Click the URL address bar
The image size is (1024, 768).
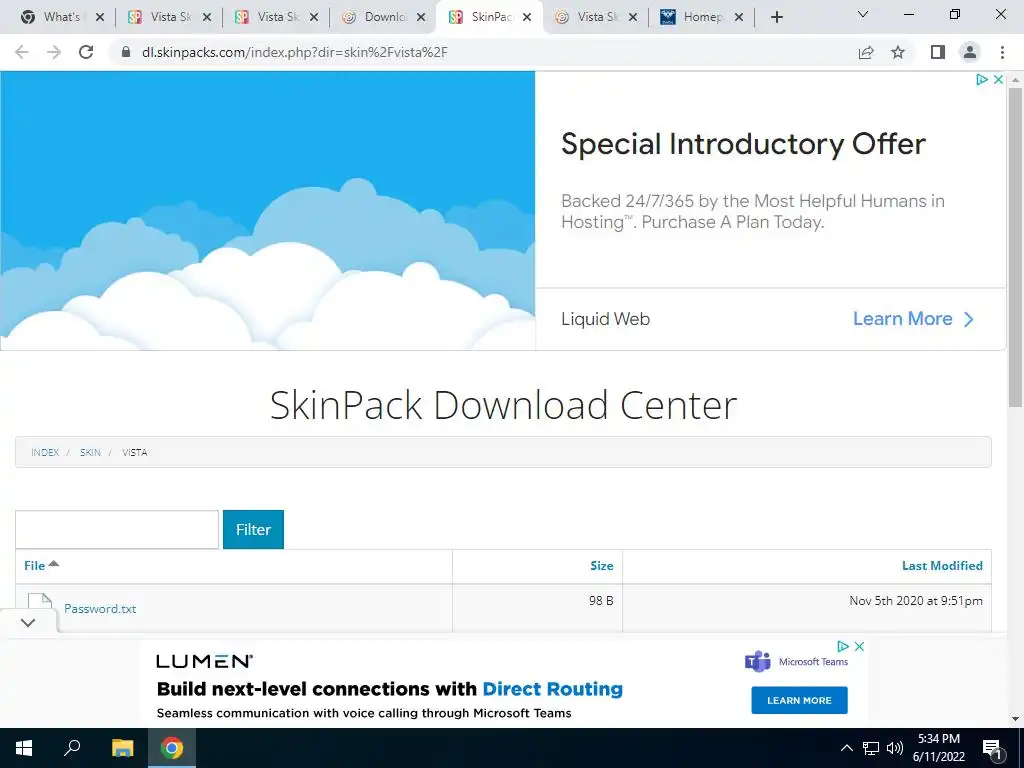[483, 52]
